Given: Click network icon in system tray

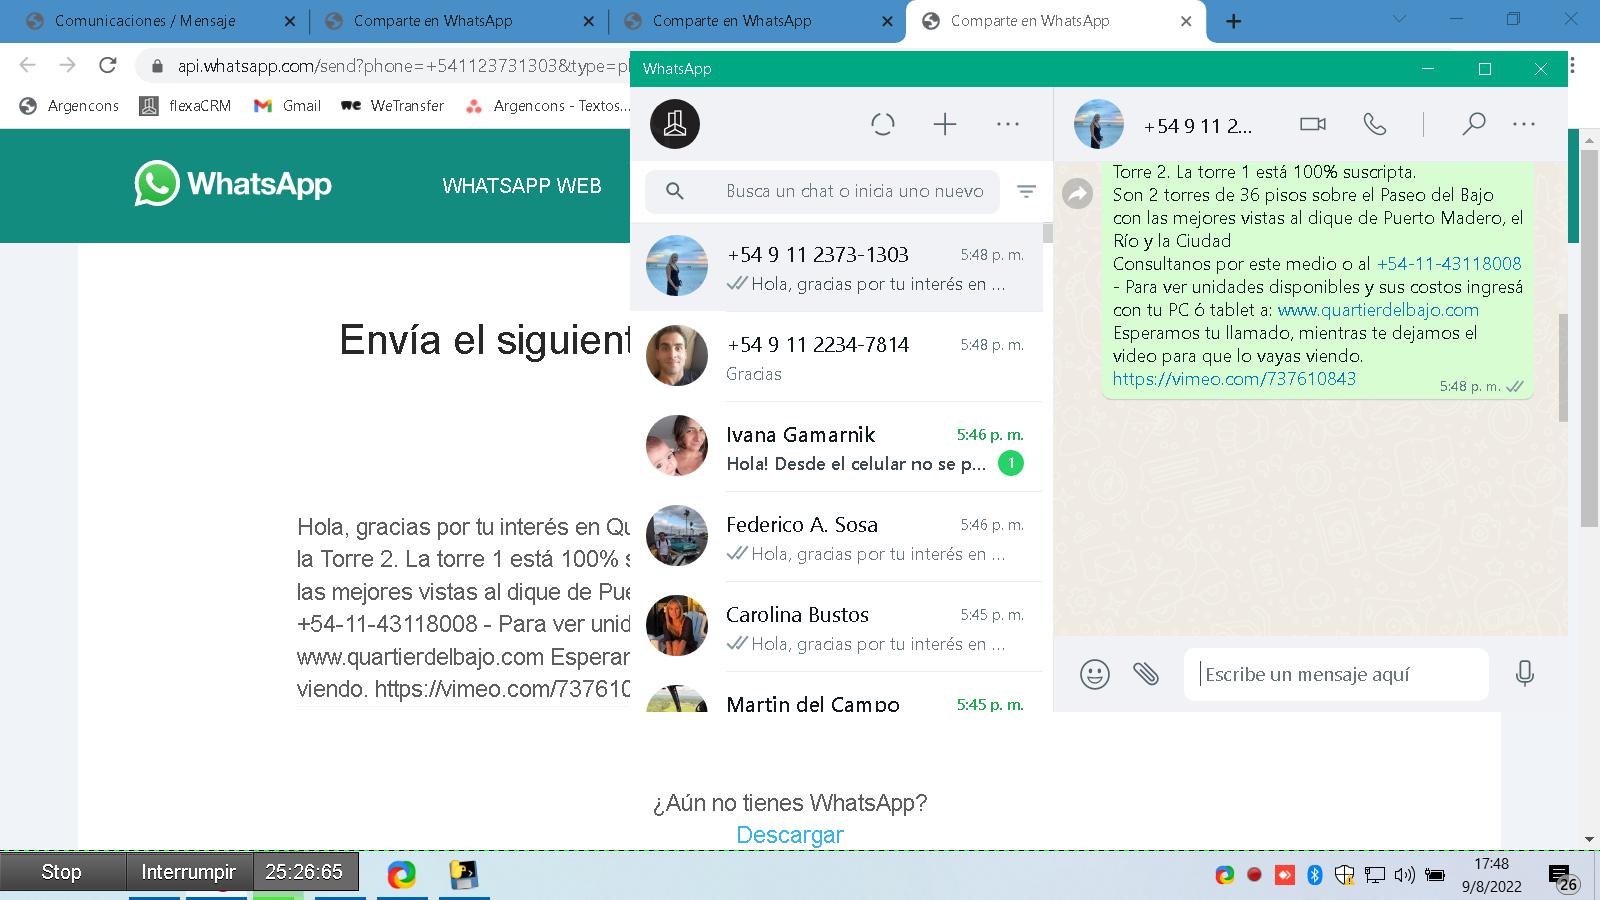Looking at the screenshot, I should pyautogui.click(x=1375, y=875).
